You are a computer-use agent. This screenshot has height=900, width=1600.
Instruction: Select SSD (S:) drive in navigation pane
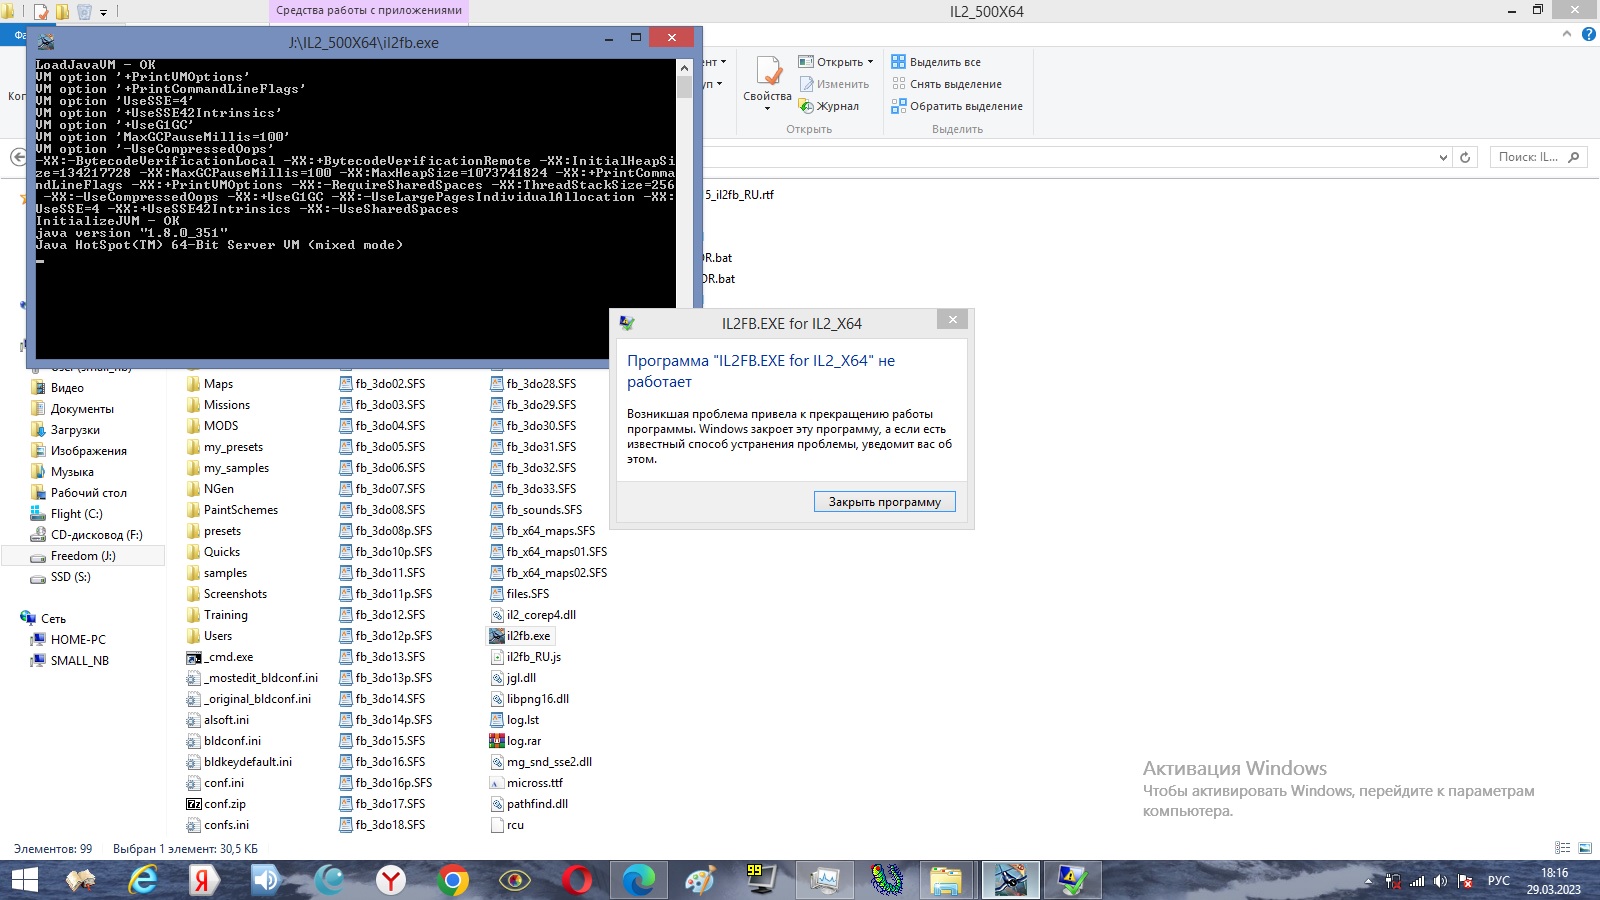coord(70,577)
